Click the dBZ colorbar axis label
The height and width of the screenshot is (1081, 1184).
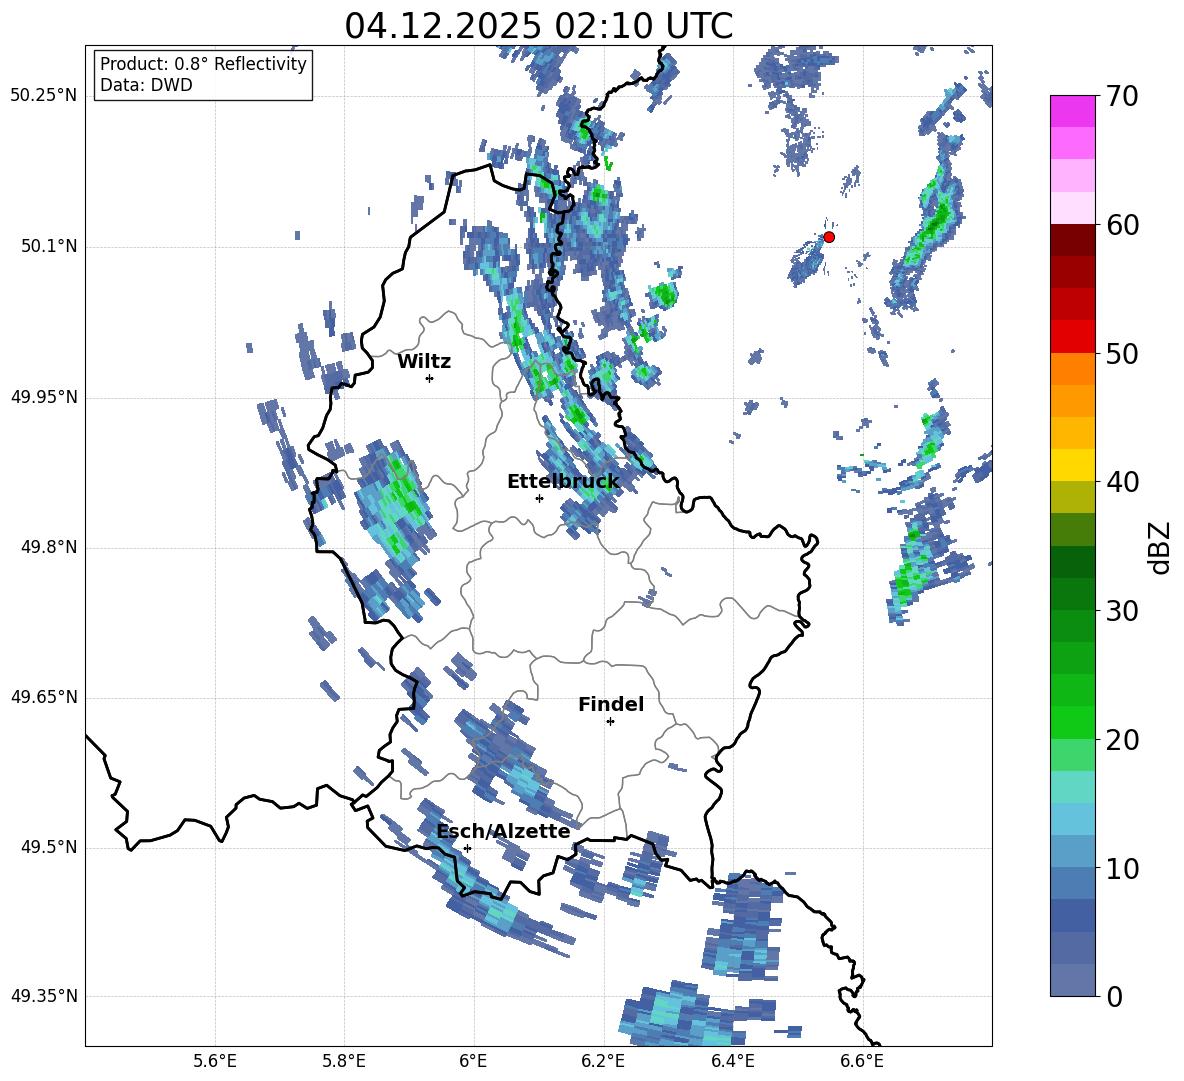(1161, 547)
